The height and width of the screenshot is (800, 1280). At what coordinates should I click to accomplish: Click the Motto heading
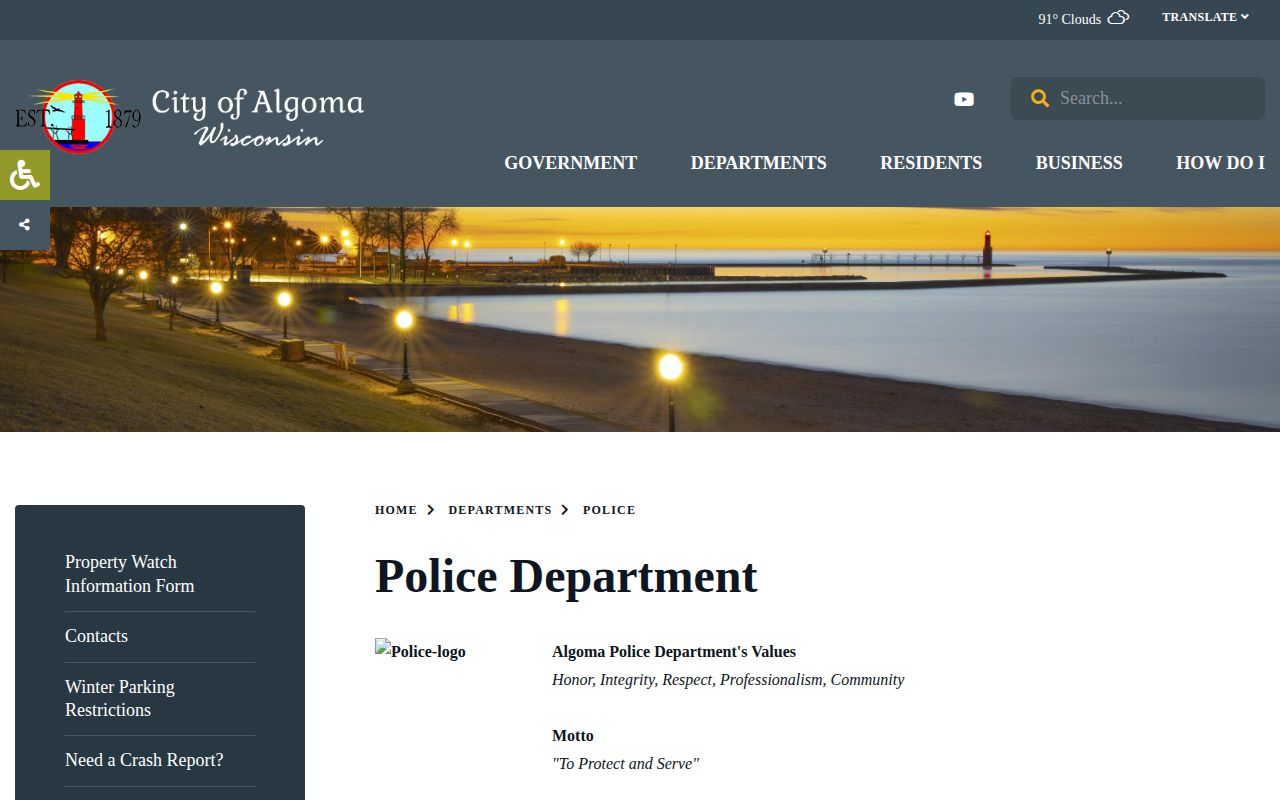[573, 736]
